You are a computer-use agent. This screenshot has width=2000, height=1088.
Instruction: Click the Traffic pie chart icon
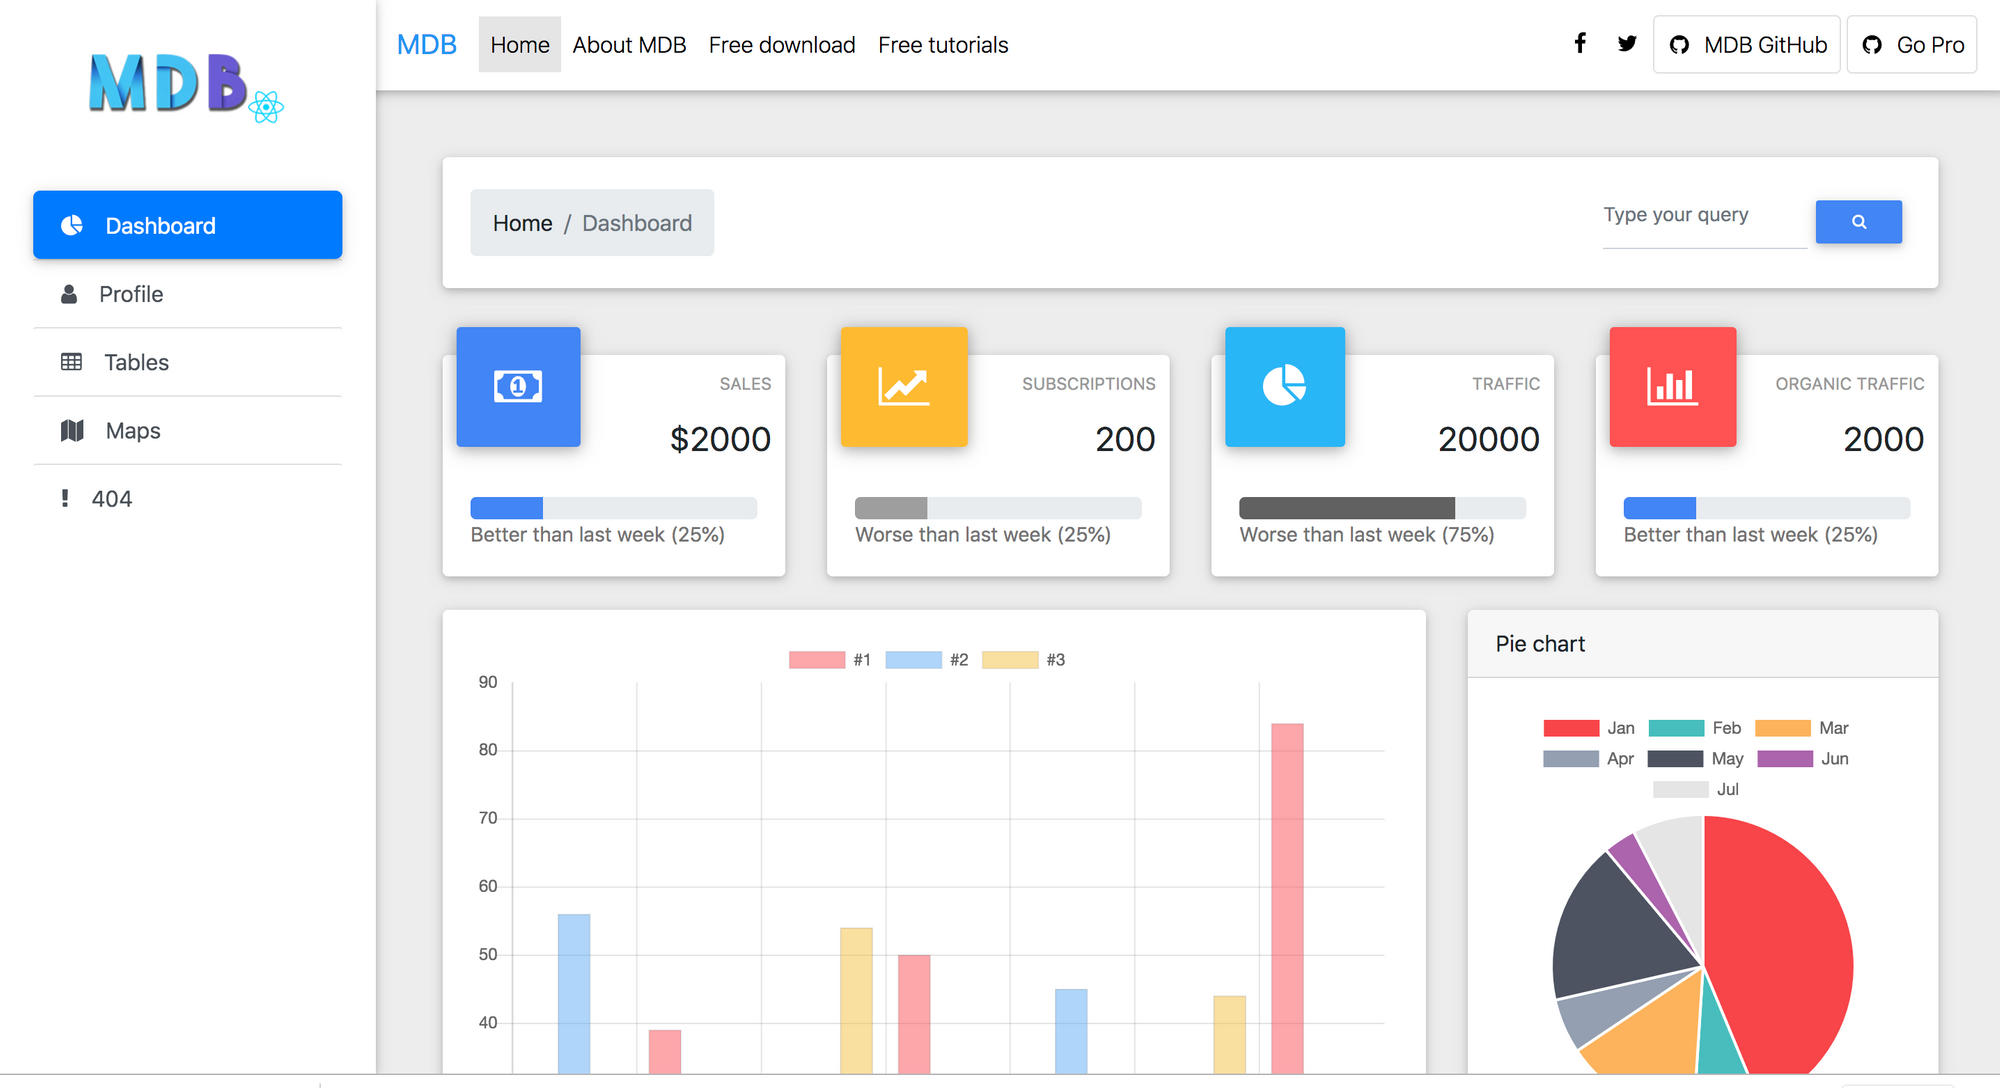1281,385
